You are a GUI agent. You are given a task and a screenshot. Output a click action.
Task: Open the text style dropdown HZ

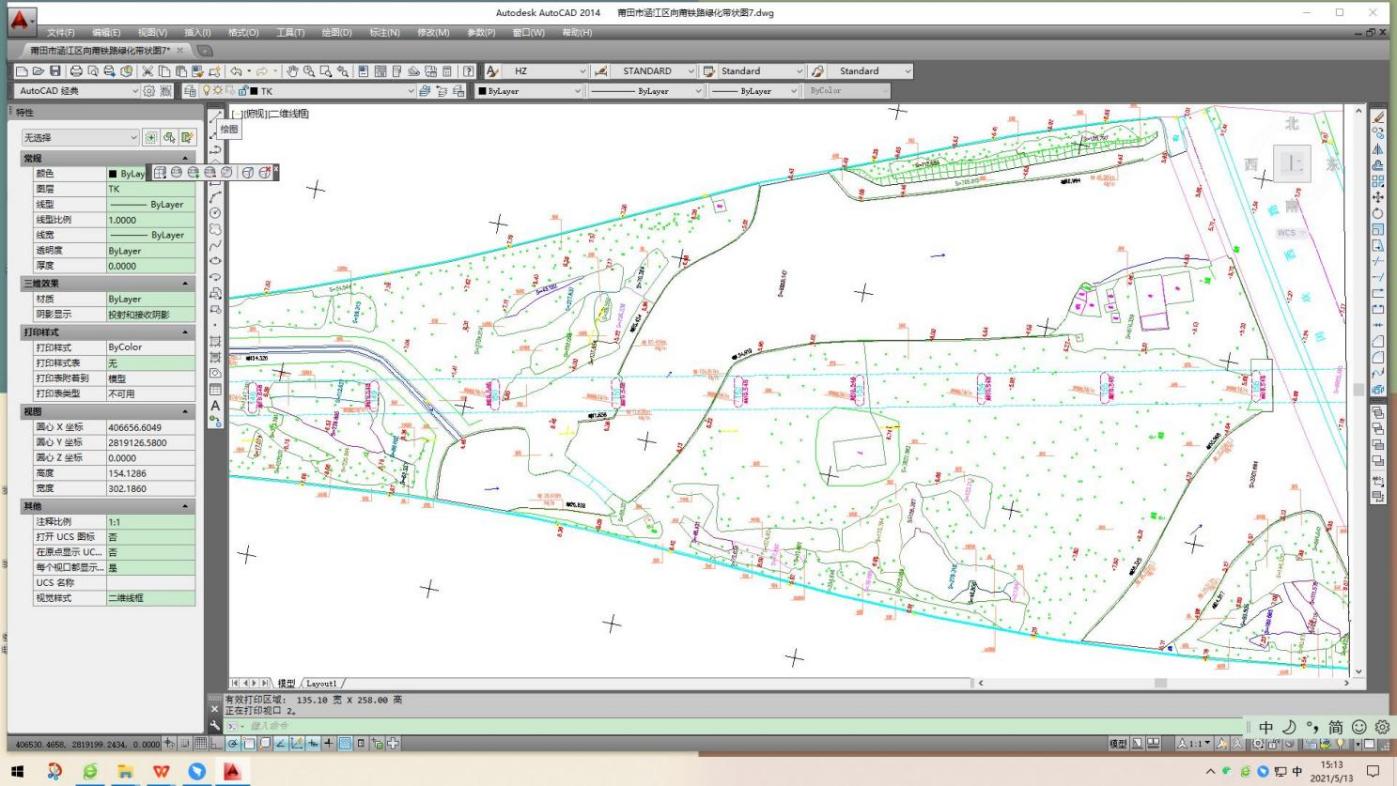(x=545, y=71)
